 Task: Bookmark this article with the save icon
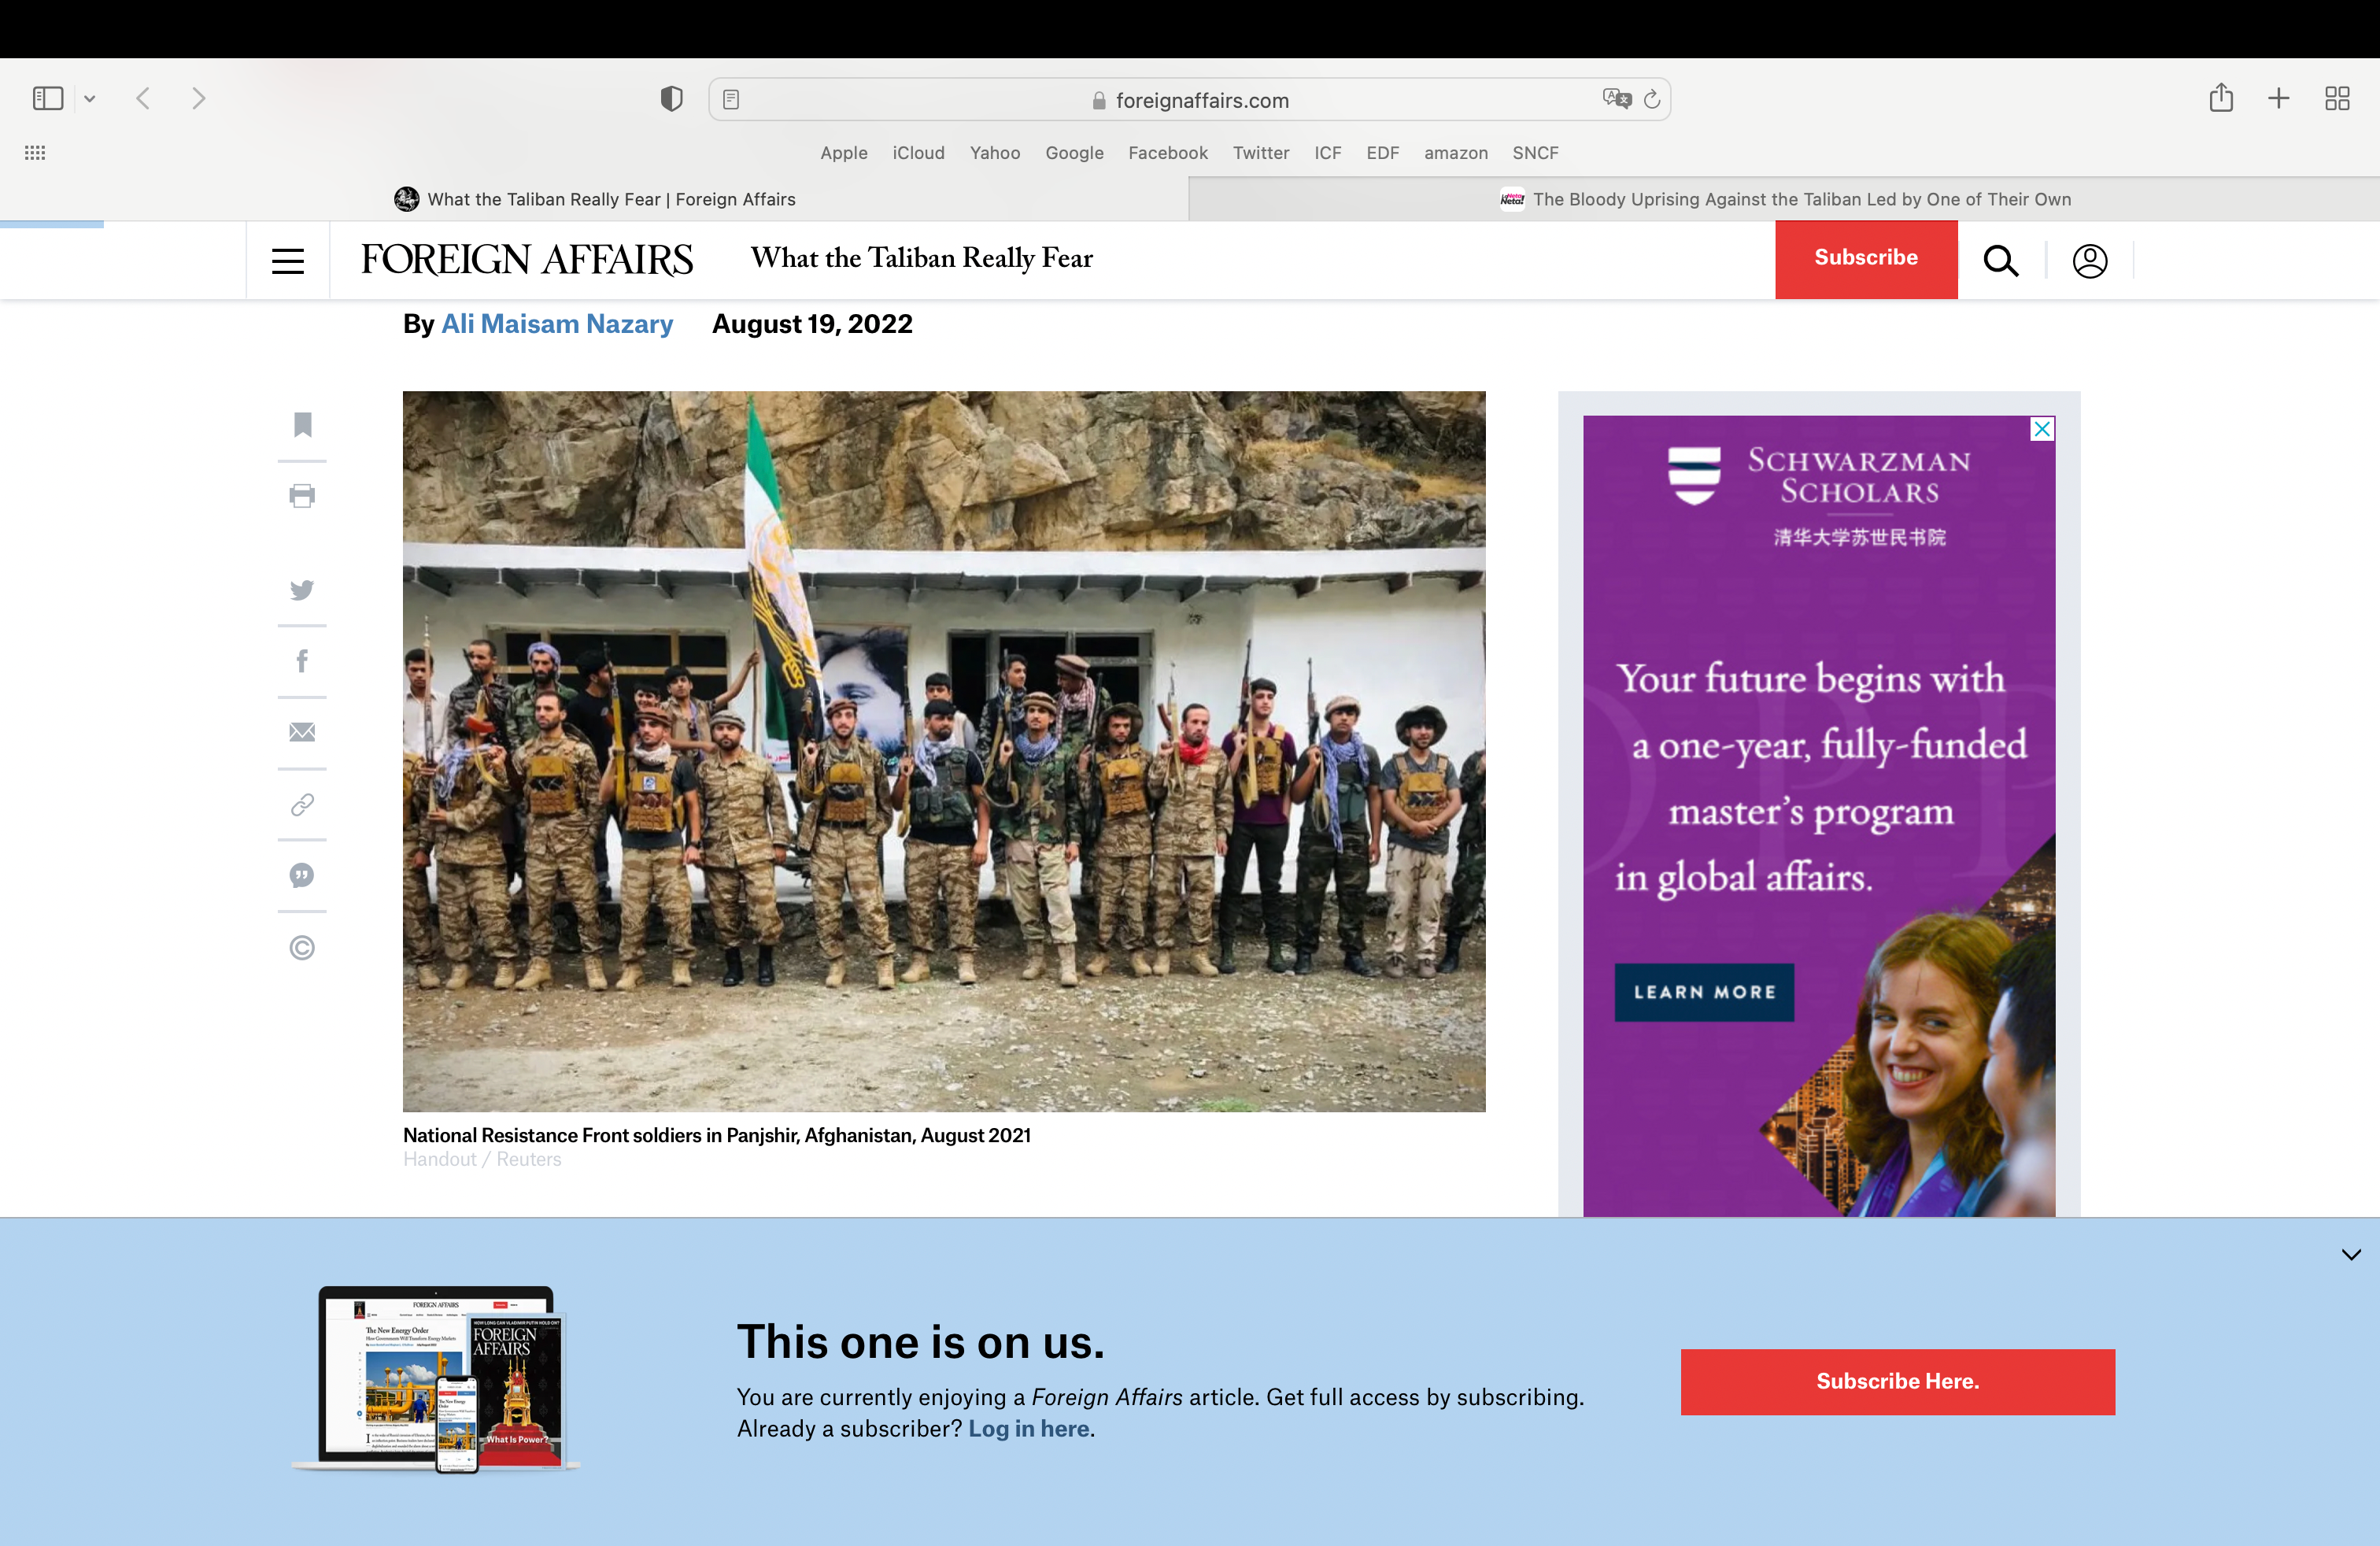(302, 425)
